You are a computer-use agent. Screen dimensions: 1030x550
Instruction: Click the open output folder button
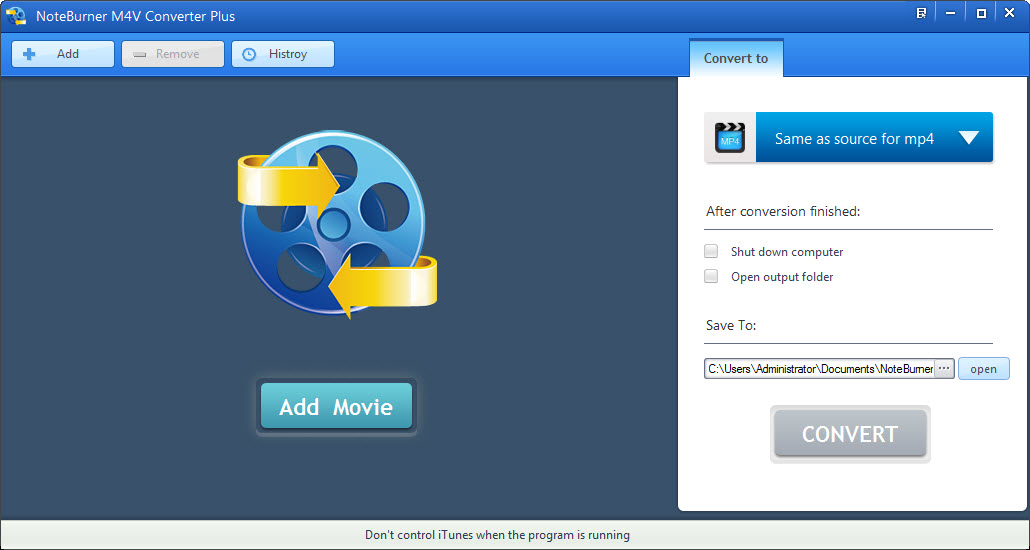click(x=983, y=369)
